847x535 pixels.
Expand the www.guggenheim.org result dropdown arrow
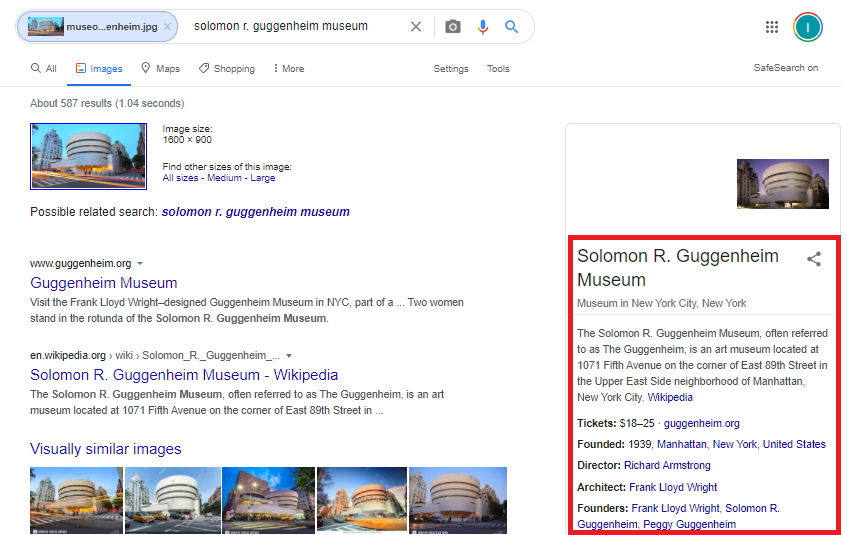[x=140, y=264]
